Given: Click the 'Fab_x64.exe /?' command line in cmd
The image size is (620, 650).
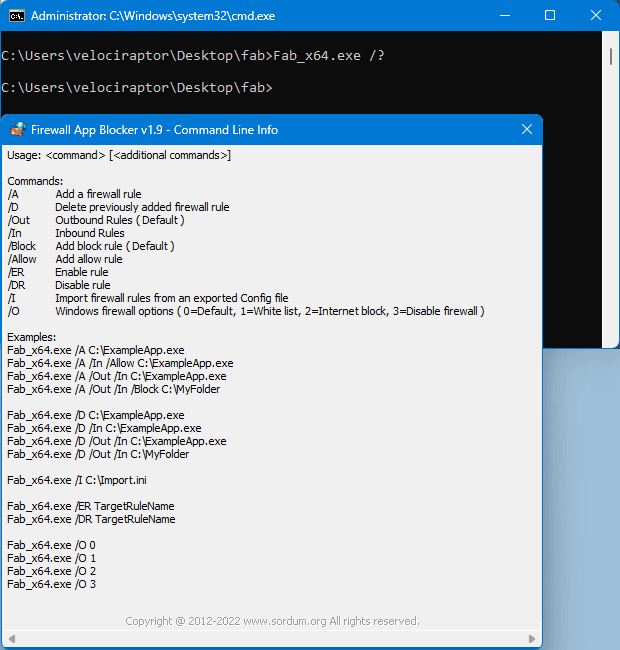Looking at the screenshot, I should 193,56.
